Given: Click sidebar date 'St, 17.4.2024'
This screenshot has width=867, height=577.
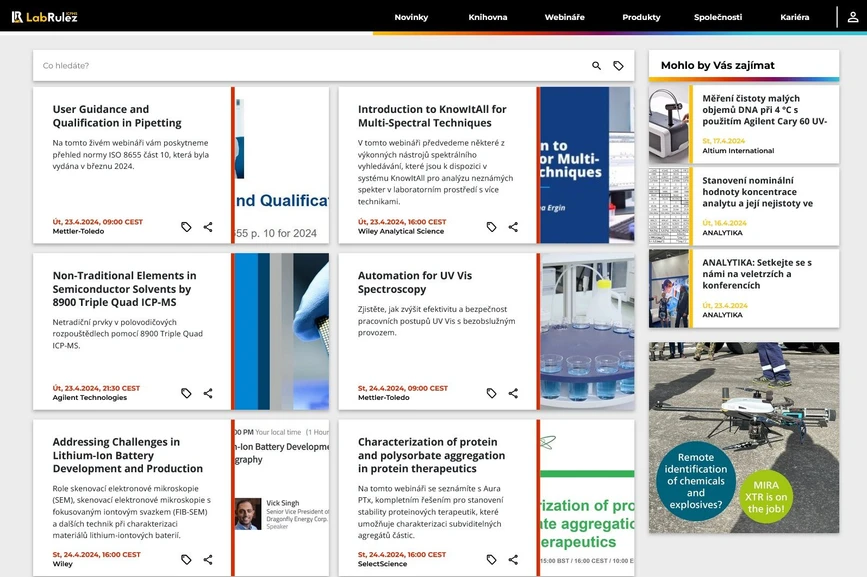Looking at the screenshot, I should (724, 141).
